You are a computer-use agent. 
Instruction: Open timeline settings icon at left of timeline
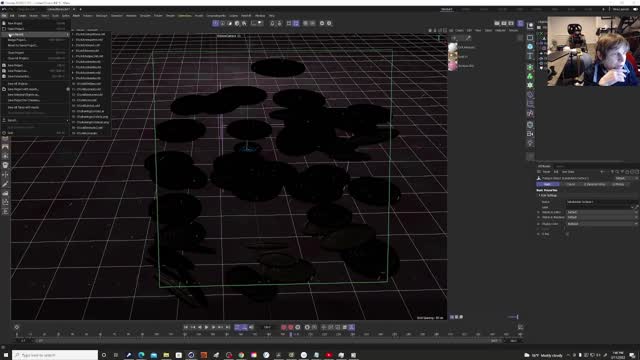(x=17, y=327)
